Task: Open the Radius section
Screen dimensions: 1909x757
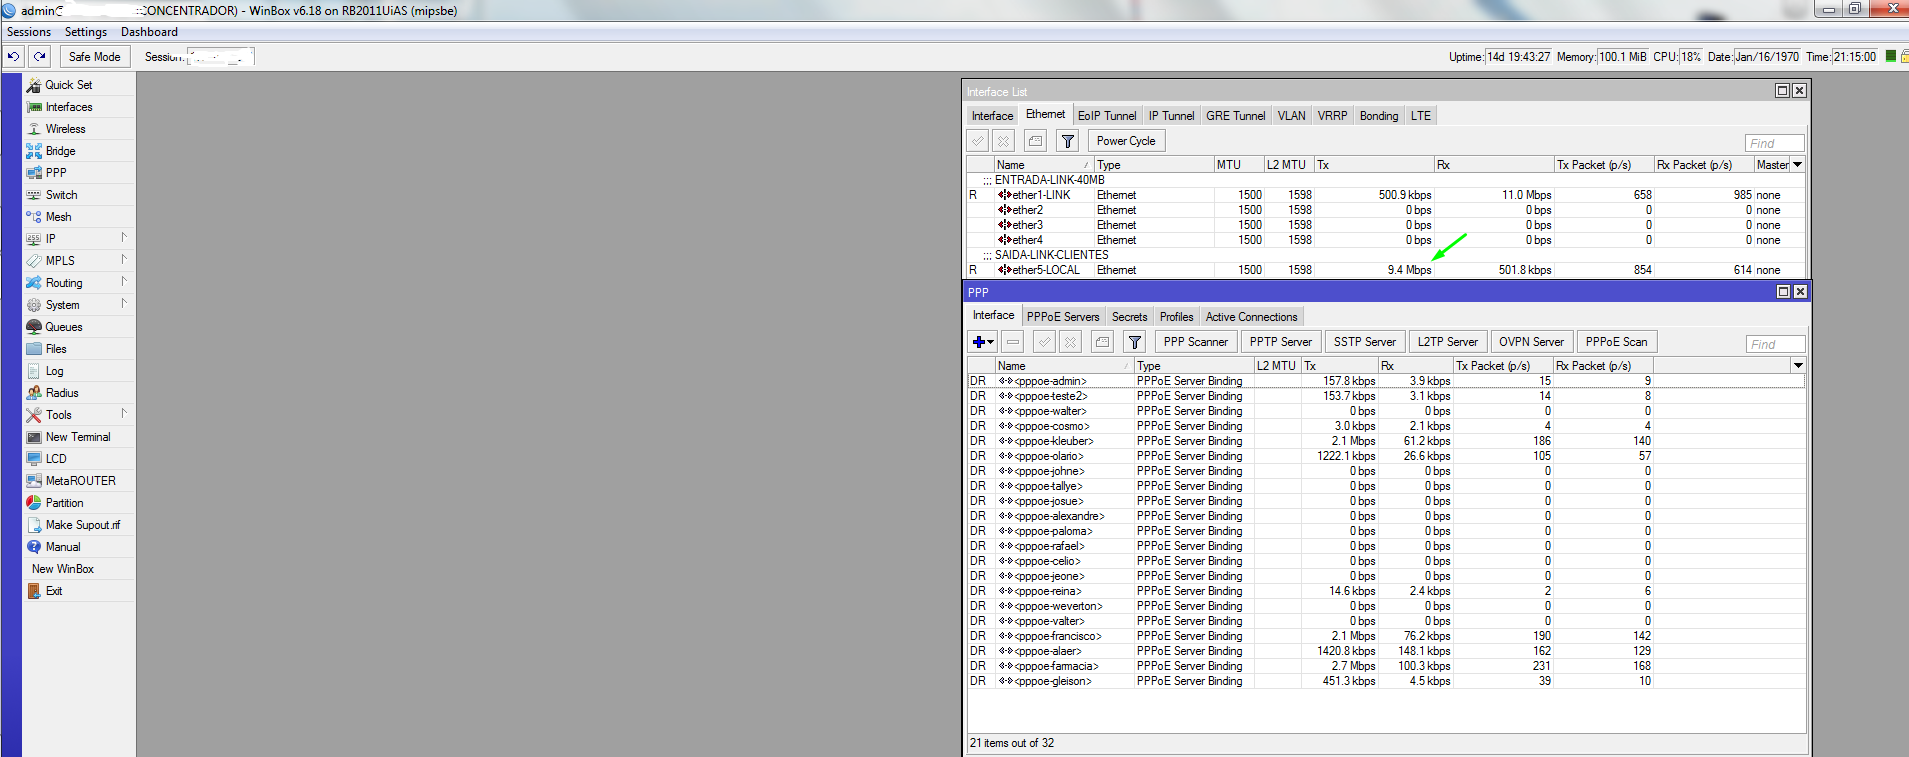Action: (x=61, y=393)
